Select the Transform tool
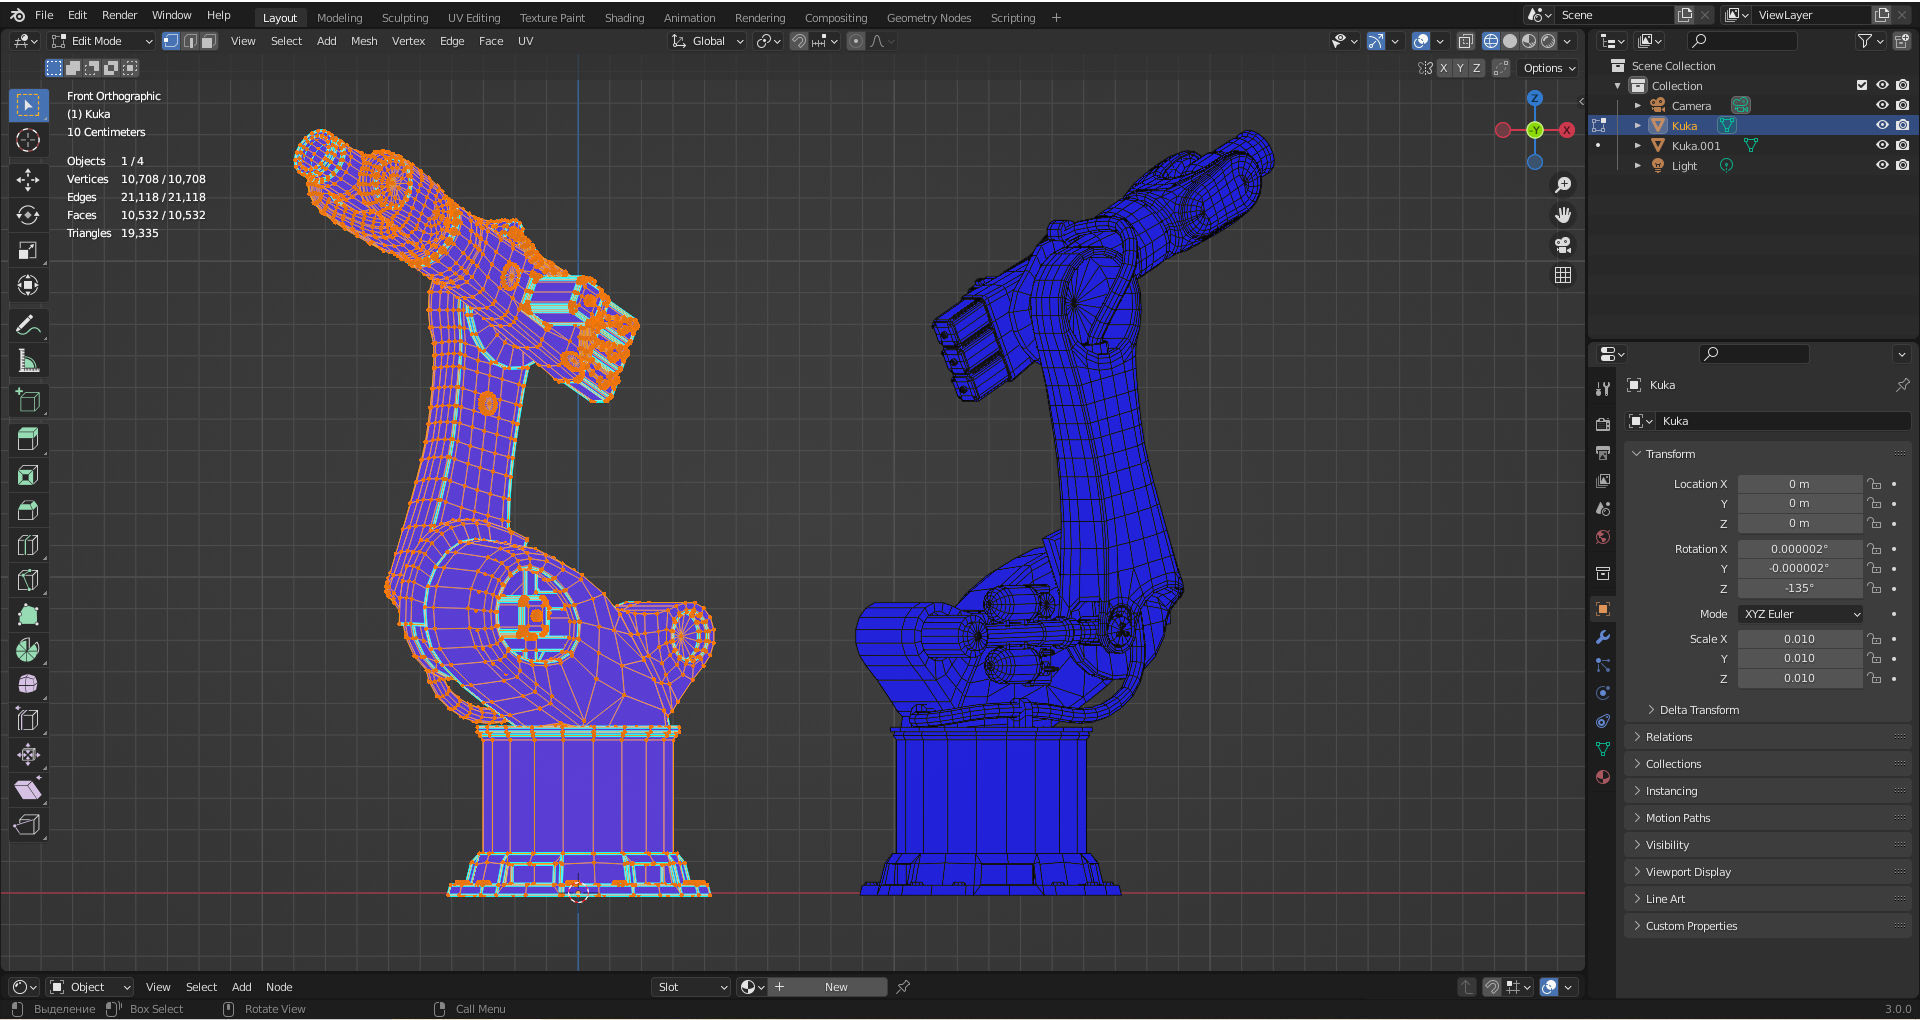Viewport: 1920px width, 1020px height. click(28, 286)
